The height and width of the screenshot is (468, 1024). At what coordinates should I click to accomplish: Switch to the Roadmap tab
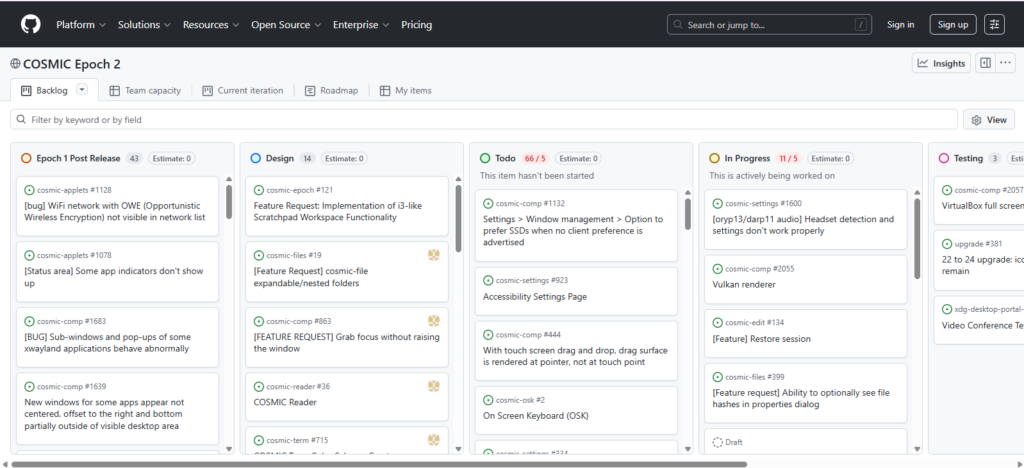coord(332,91)
